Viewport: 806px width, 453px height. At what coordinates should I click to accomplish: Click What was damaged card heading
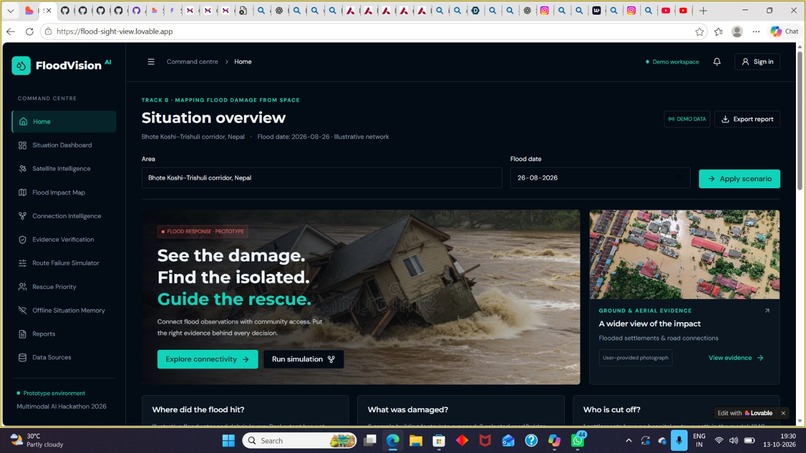coord(408,410)
